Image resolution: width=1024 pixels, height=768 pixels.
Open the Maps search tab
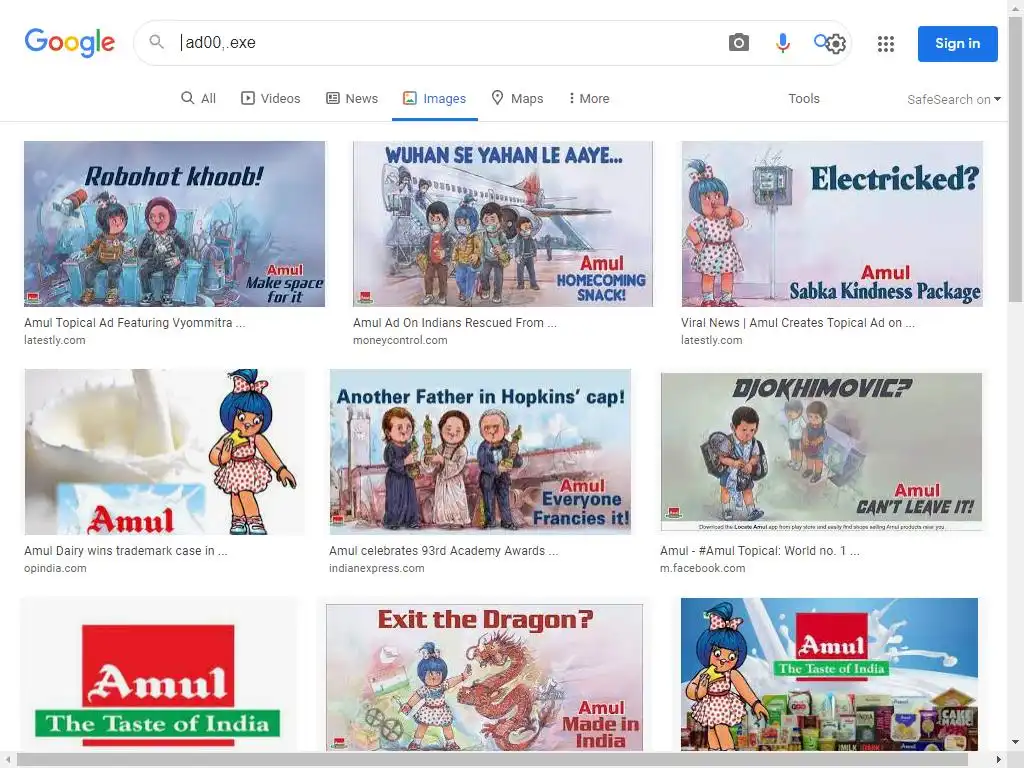[517, 99]
